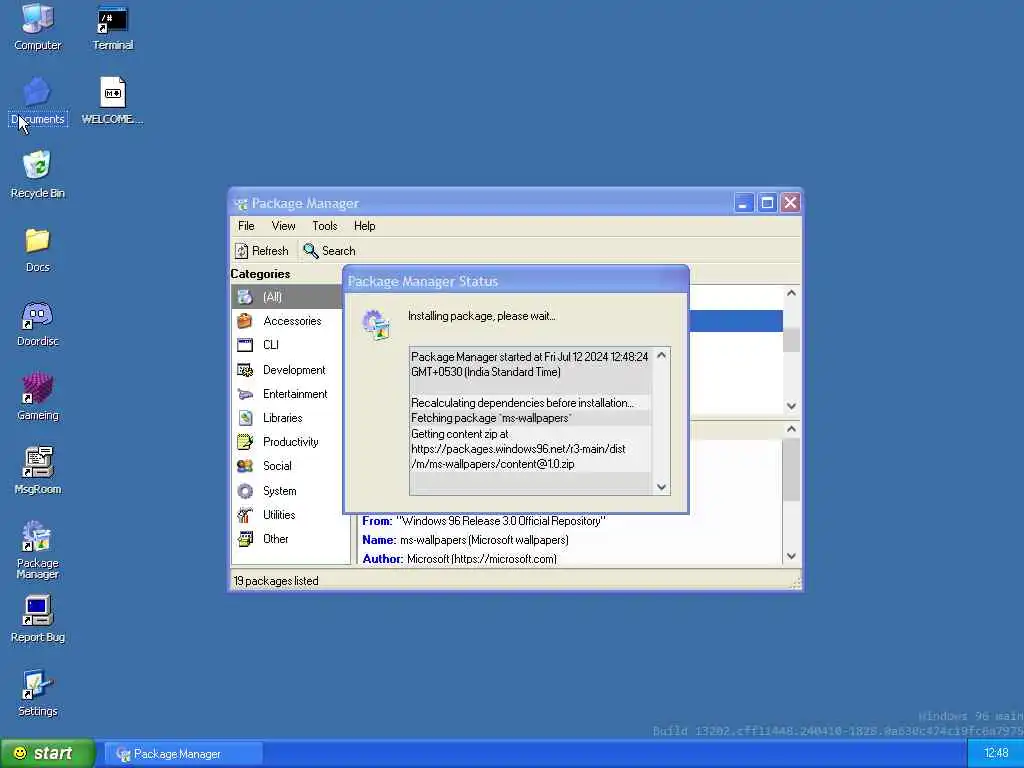The image size is (1024, 768).
Task: Click the package list scroll up arrow
Action: tap(792, 293)
